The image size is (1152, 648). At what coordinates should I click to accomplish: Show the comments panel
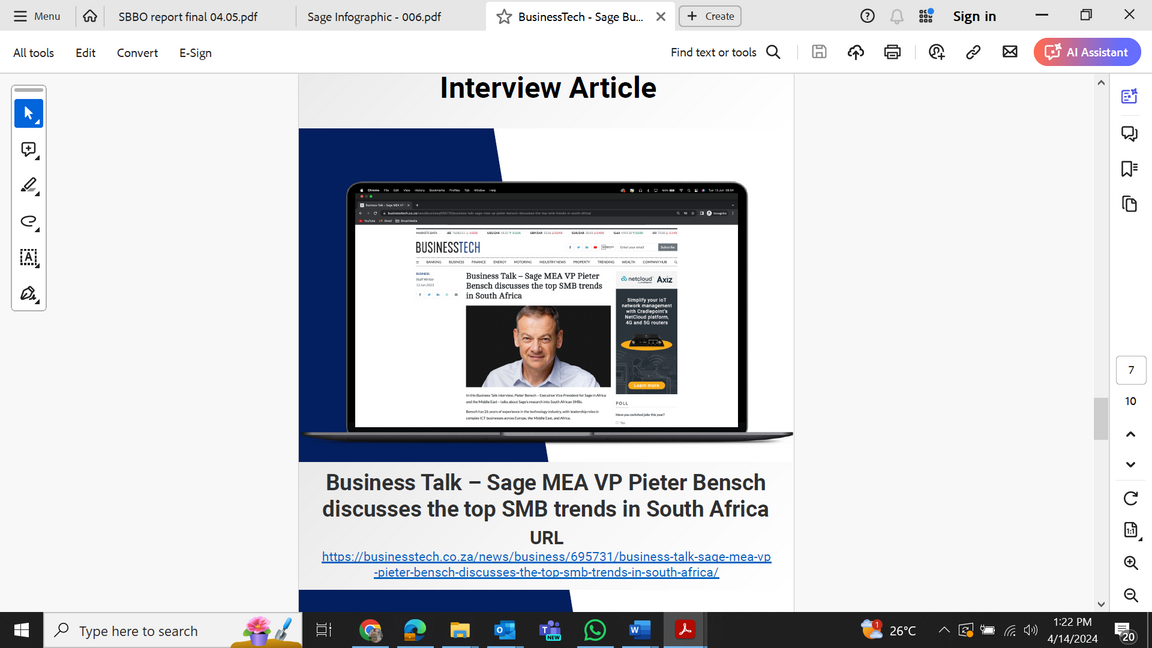click(x=1129, y=133)
